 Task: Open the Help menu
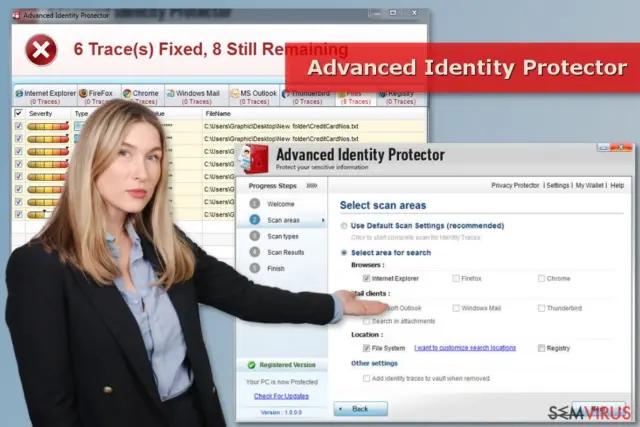[617, 185]
